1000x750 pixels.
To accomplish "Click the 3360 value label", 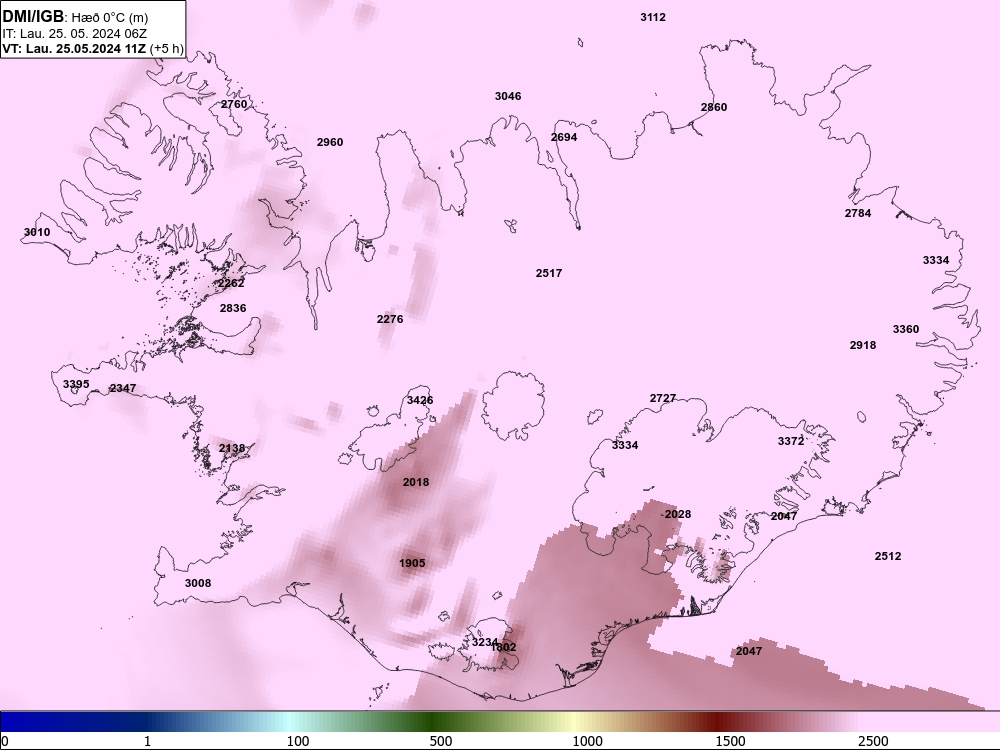I will 906,329.
